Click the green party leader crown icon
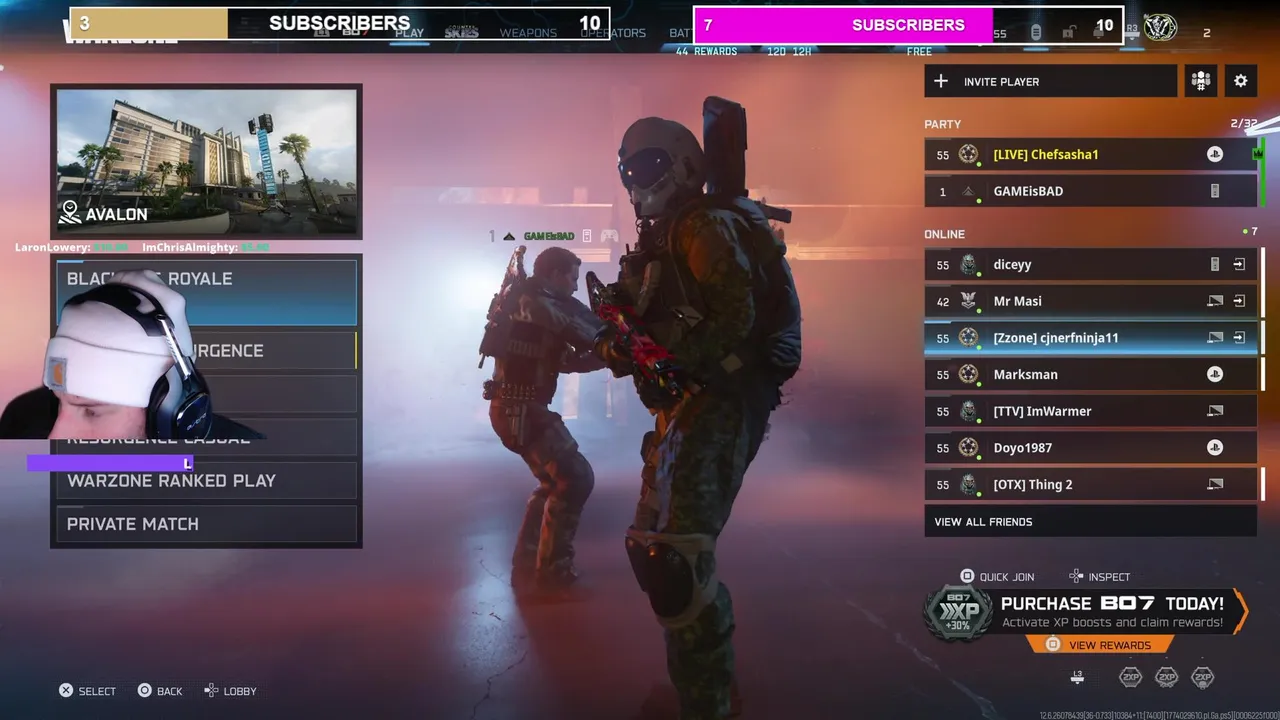The width and height of the screenshot is (1280, 720). click(1258, 154)
